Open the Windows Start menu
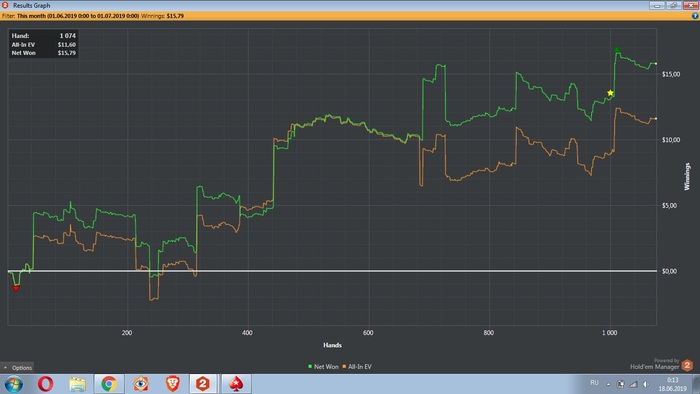 (x=13, y=384)
